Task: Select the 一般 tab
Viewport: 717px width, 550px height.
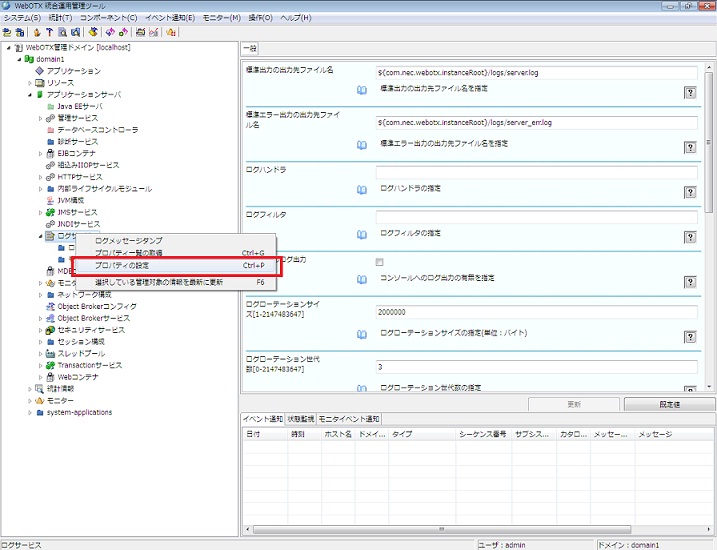Action: [250, 48]
